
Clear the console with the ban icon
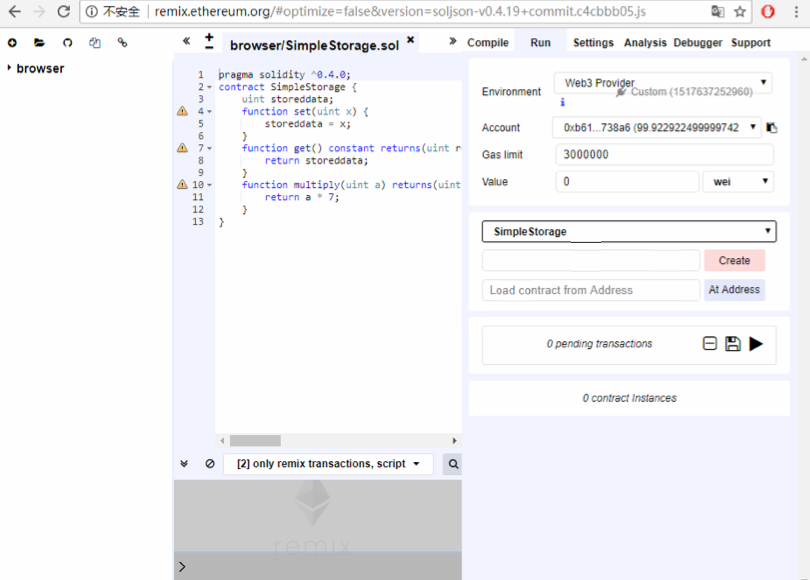pyautogui.click(x=210, y=464)
